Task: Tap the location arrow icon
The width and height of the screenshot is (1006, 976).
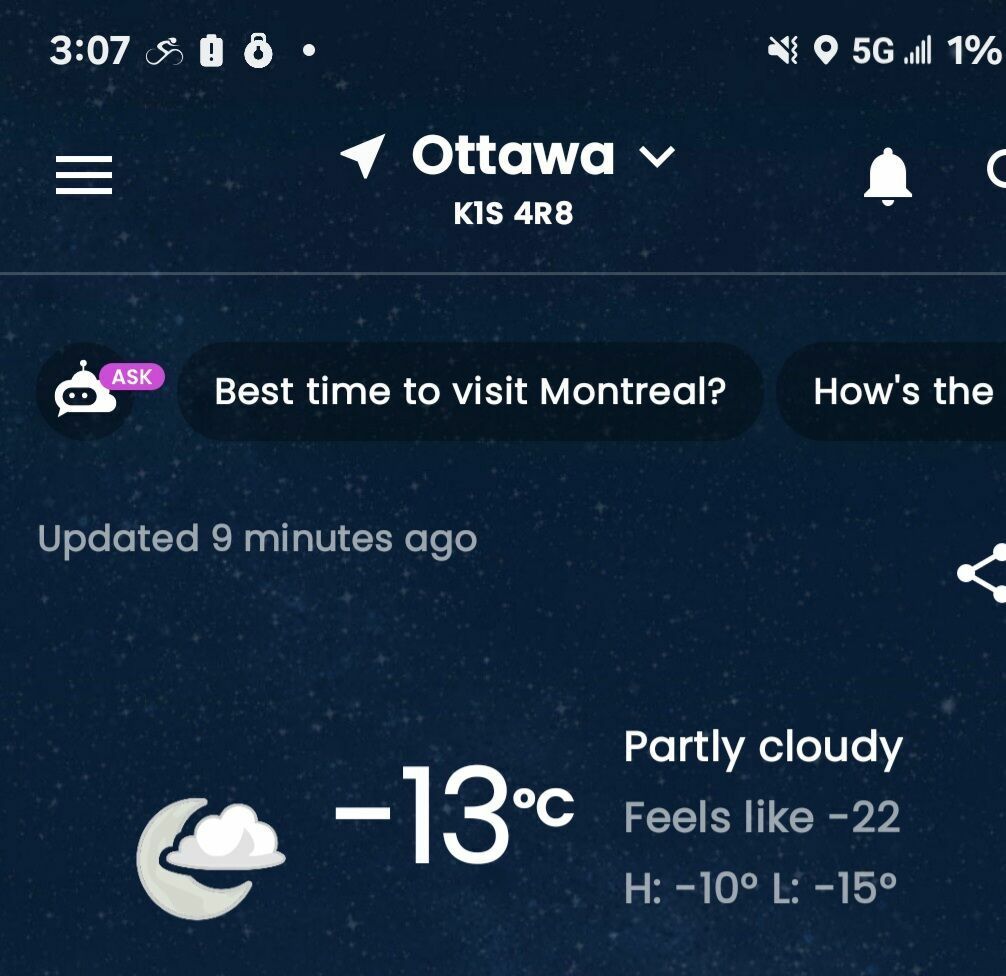Action: tap(363, 157)
